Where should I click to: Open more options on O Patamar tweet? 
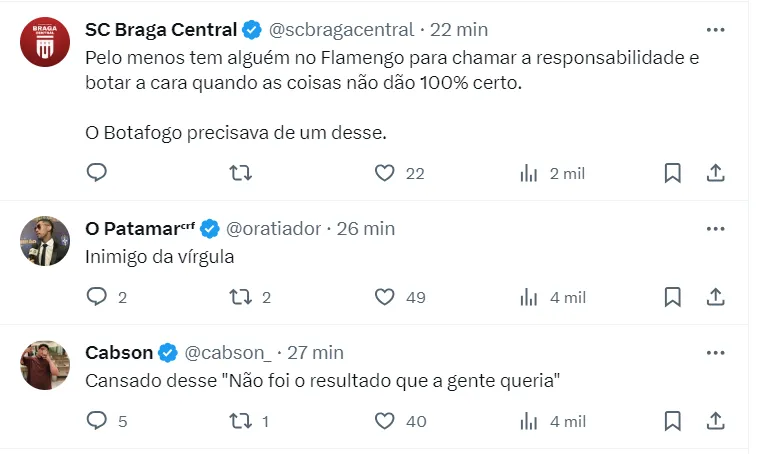coord(716,229)
